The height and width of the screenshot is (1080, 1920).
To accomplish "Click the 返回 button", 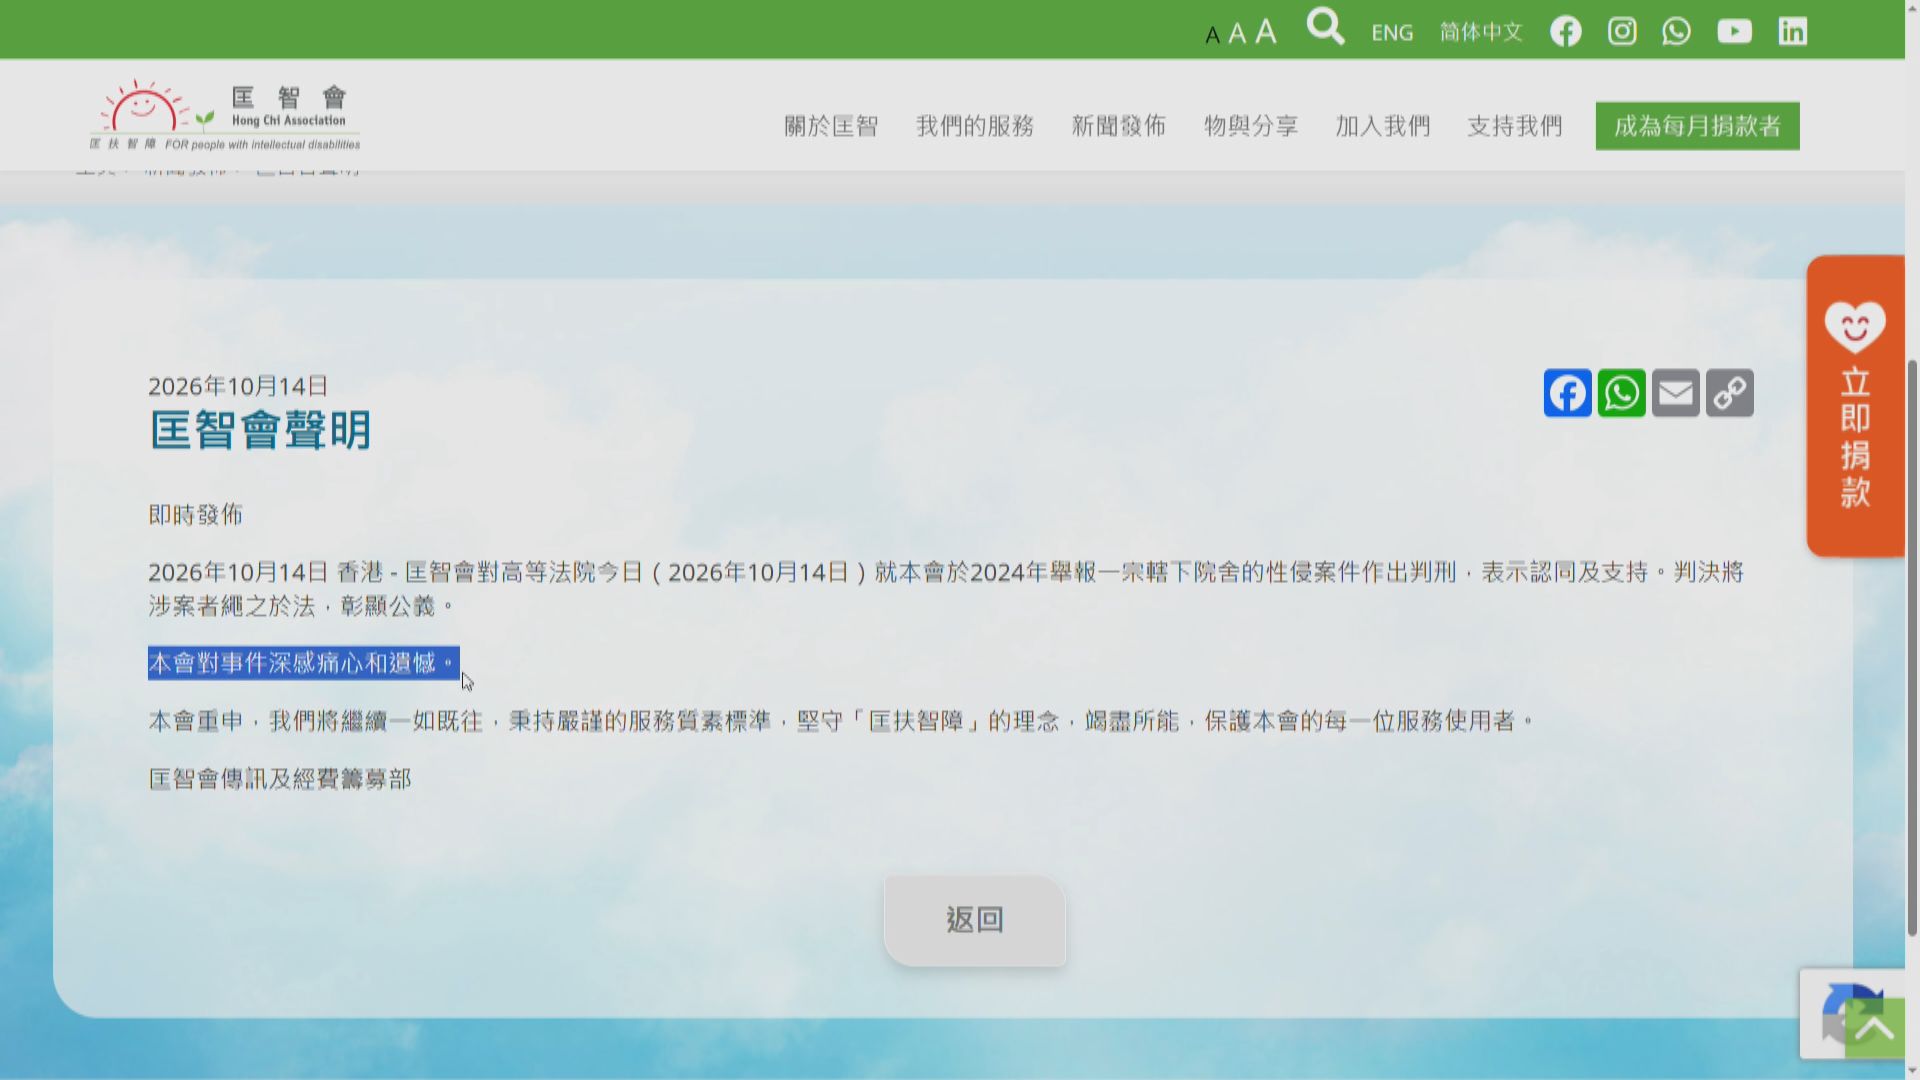I will [x=974, y=920].
